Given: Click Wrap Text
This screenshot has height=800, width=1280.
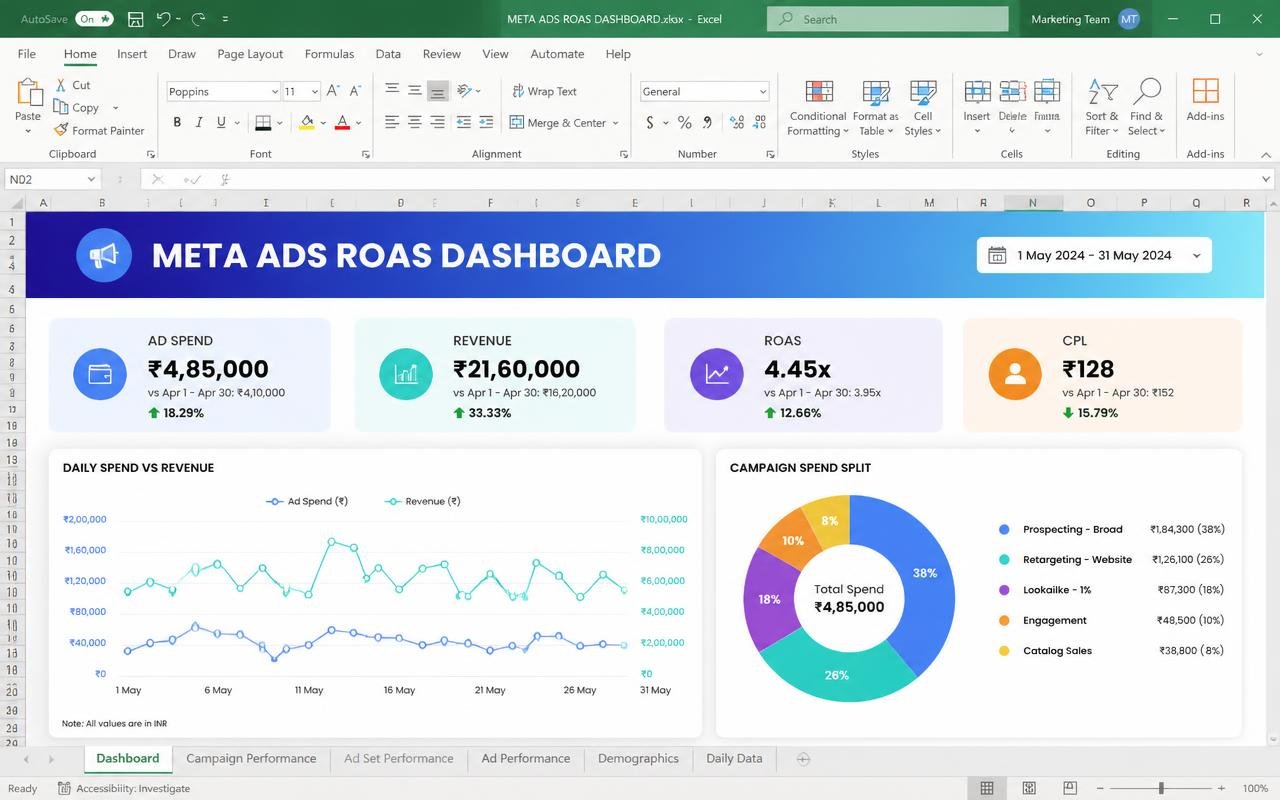Looking at the screenshot, I should [544, 91].
